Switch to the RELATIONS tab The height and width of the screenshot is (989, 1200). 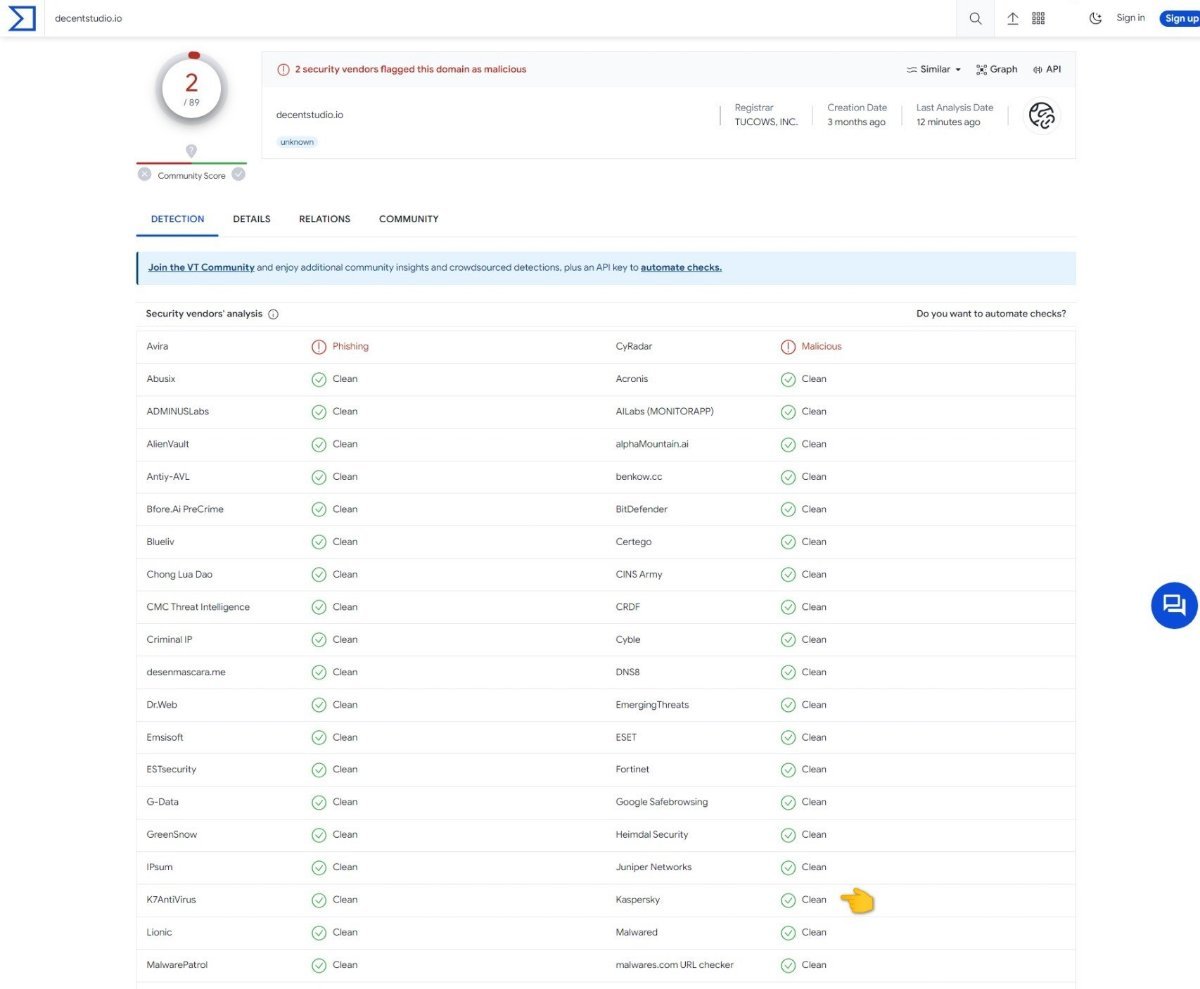(325, 219)
